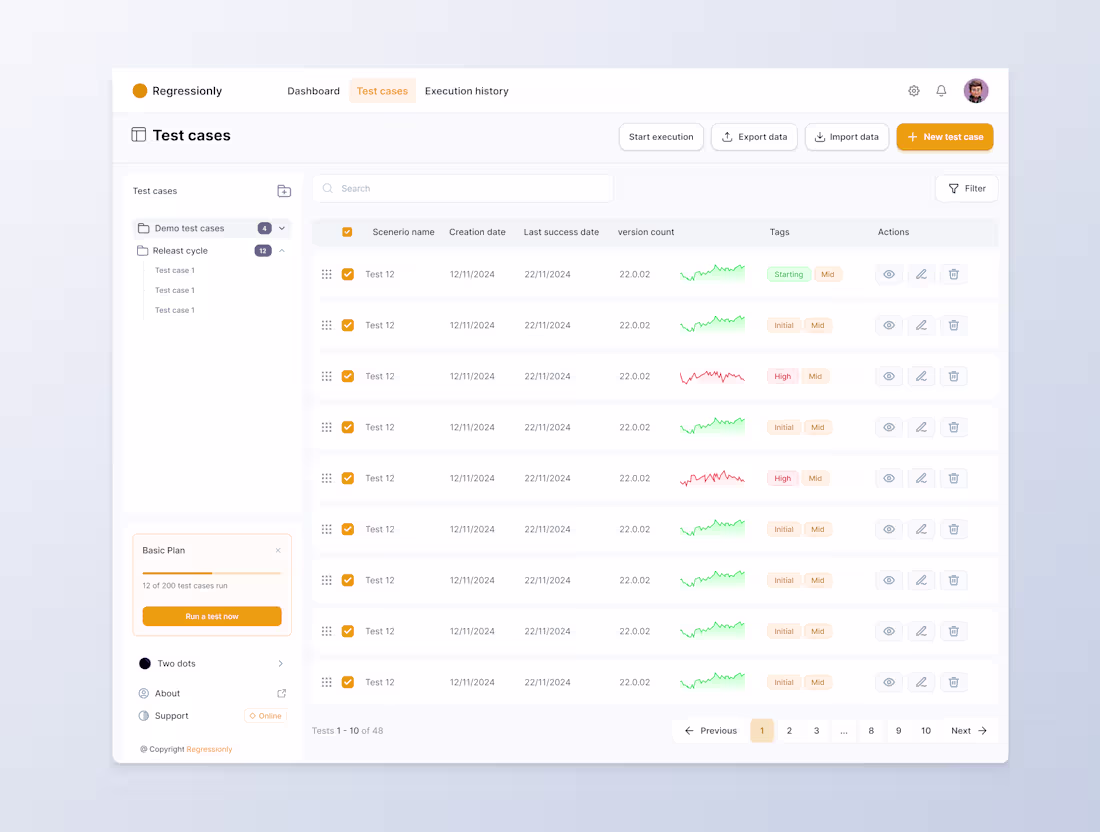
Task: Select the Test cases navigation tab
Action: point(382,91)
